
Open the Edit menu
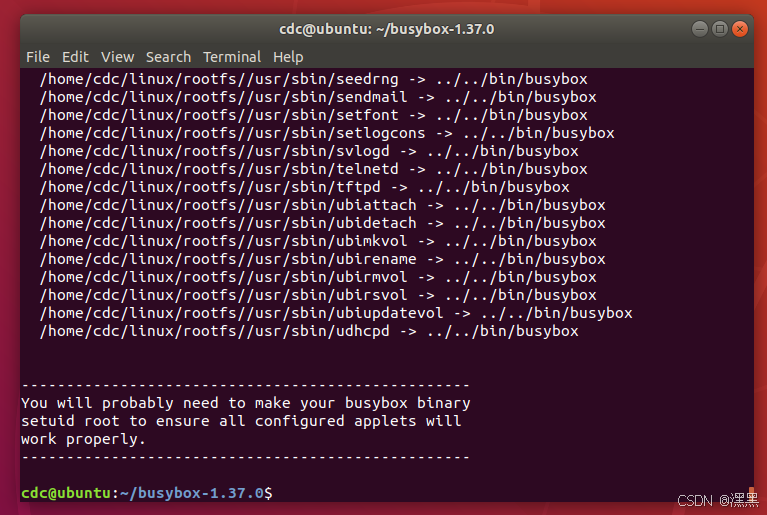pos(75,57)
